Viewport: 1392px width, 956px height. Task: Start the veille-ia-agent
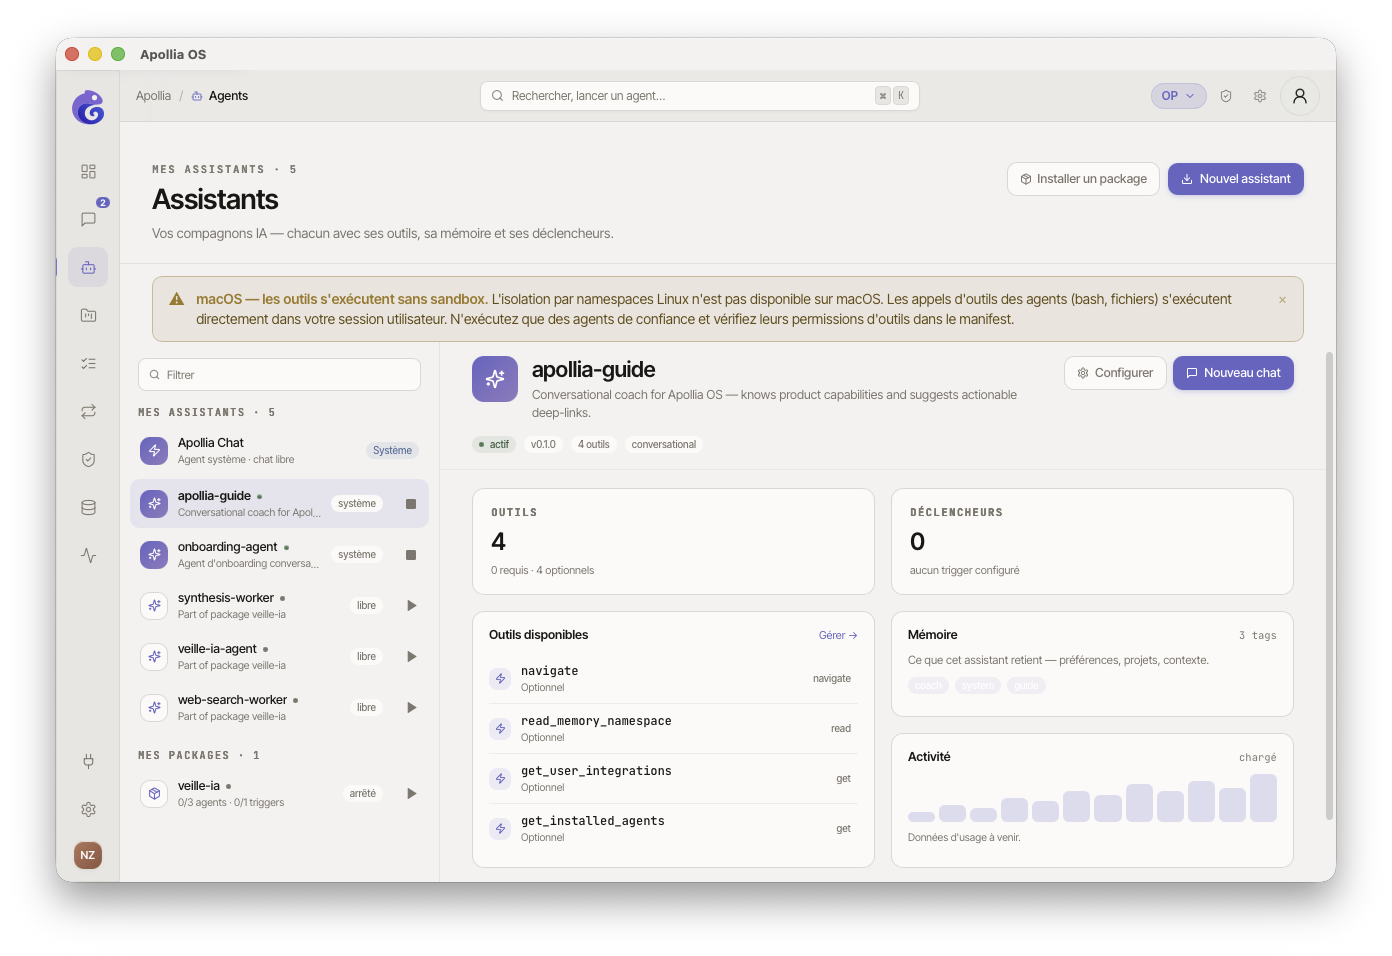coord(411,657)
